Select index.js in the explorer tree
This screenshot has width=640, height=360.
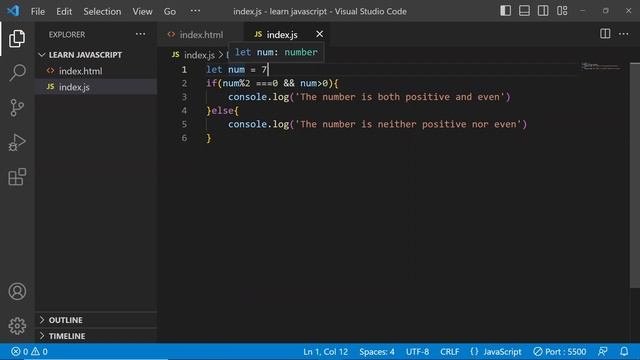click(74, 87)
